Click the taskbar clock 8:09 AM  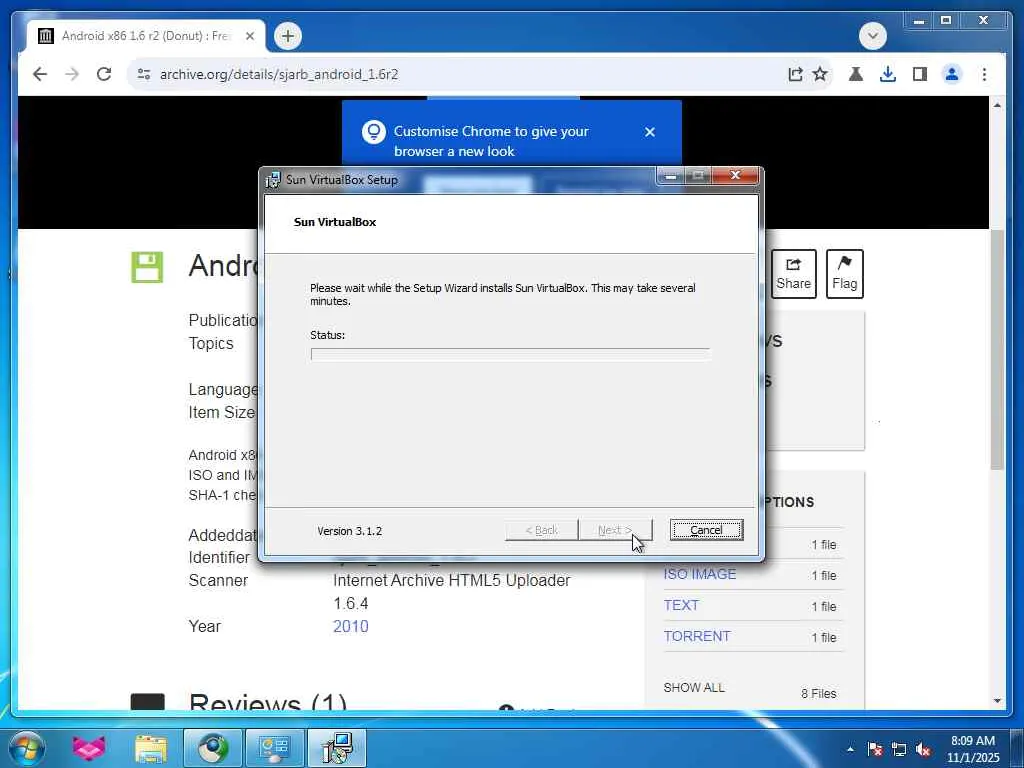972,741
